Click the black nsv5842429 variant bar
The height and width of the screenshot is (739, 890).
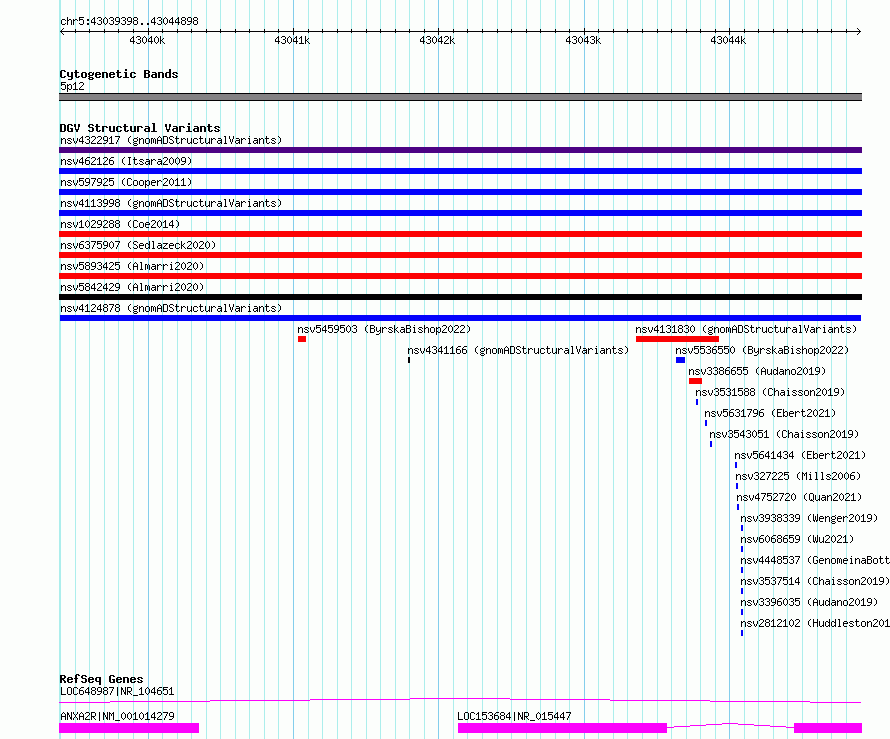tap(460, 297)
